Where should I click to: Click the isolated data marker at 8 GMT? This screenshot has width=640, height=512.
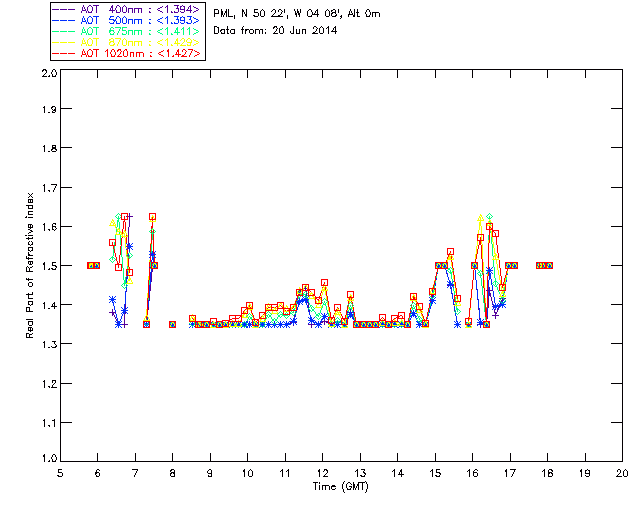click(x=173, y=325)
